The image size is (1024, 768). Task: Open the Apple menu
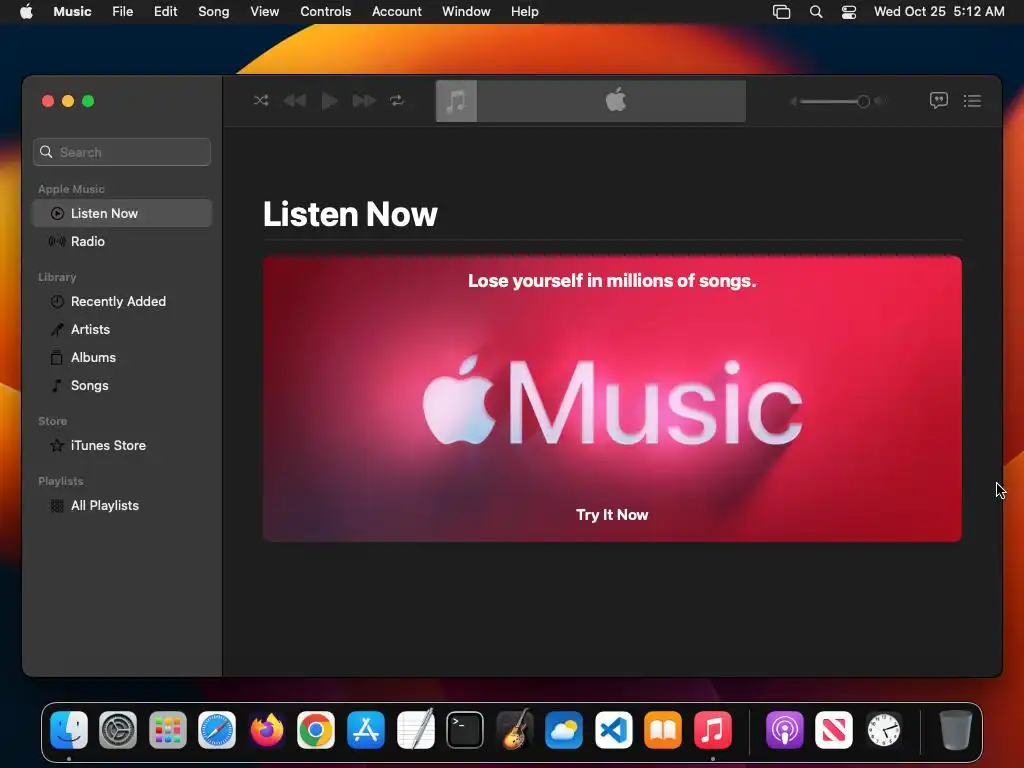click(x=26, y=12)
